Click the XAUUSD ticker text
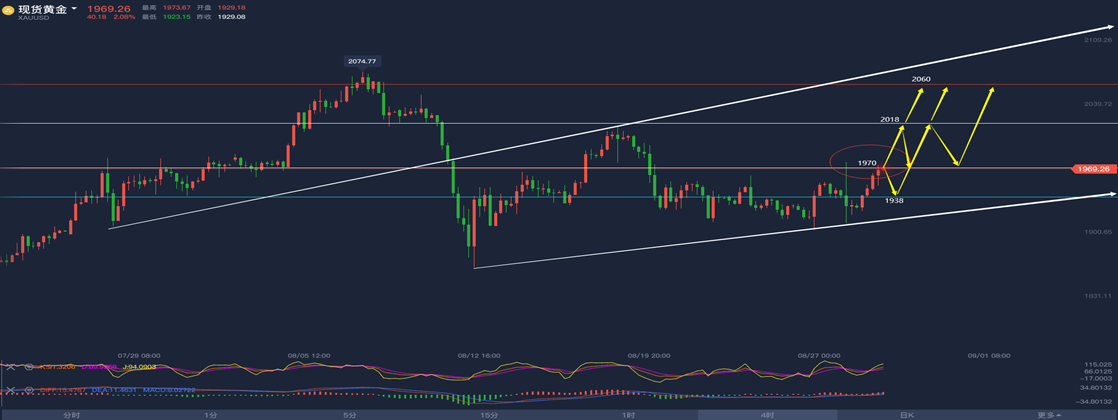The image size is (1118, 420). (34, 18)
